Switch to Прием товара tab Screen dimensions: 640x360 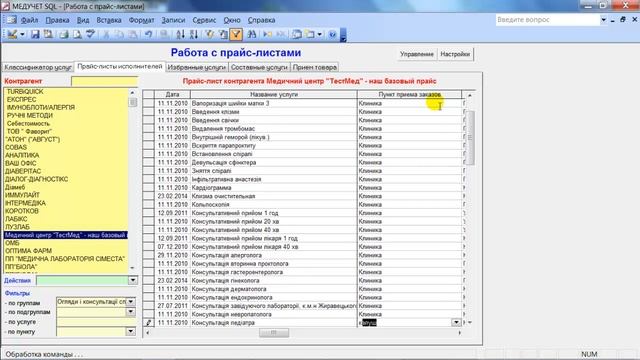pyautogui.click(x=315, y=67)
